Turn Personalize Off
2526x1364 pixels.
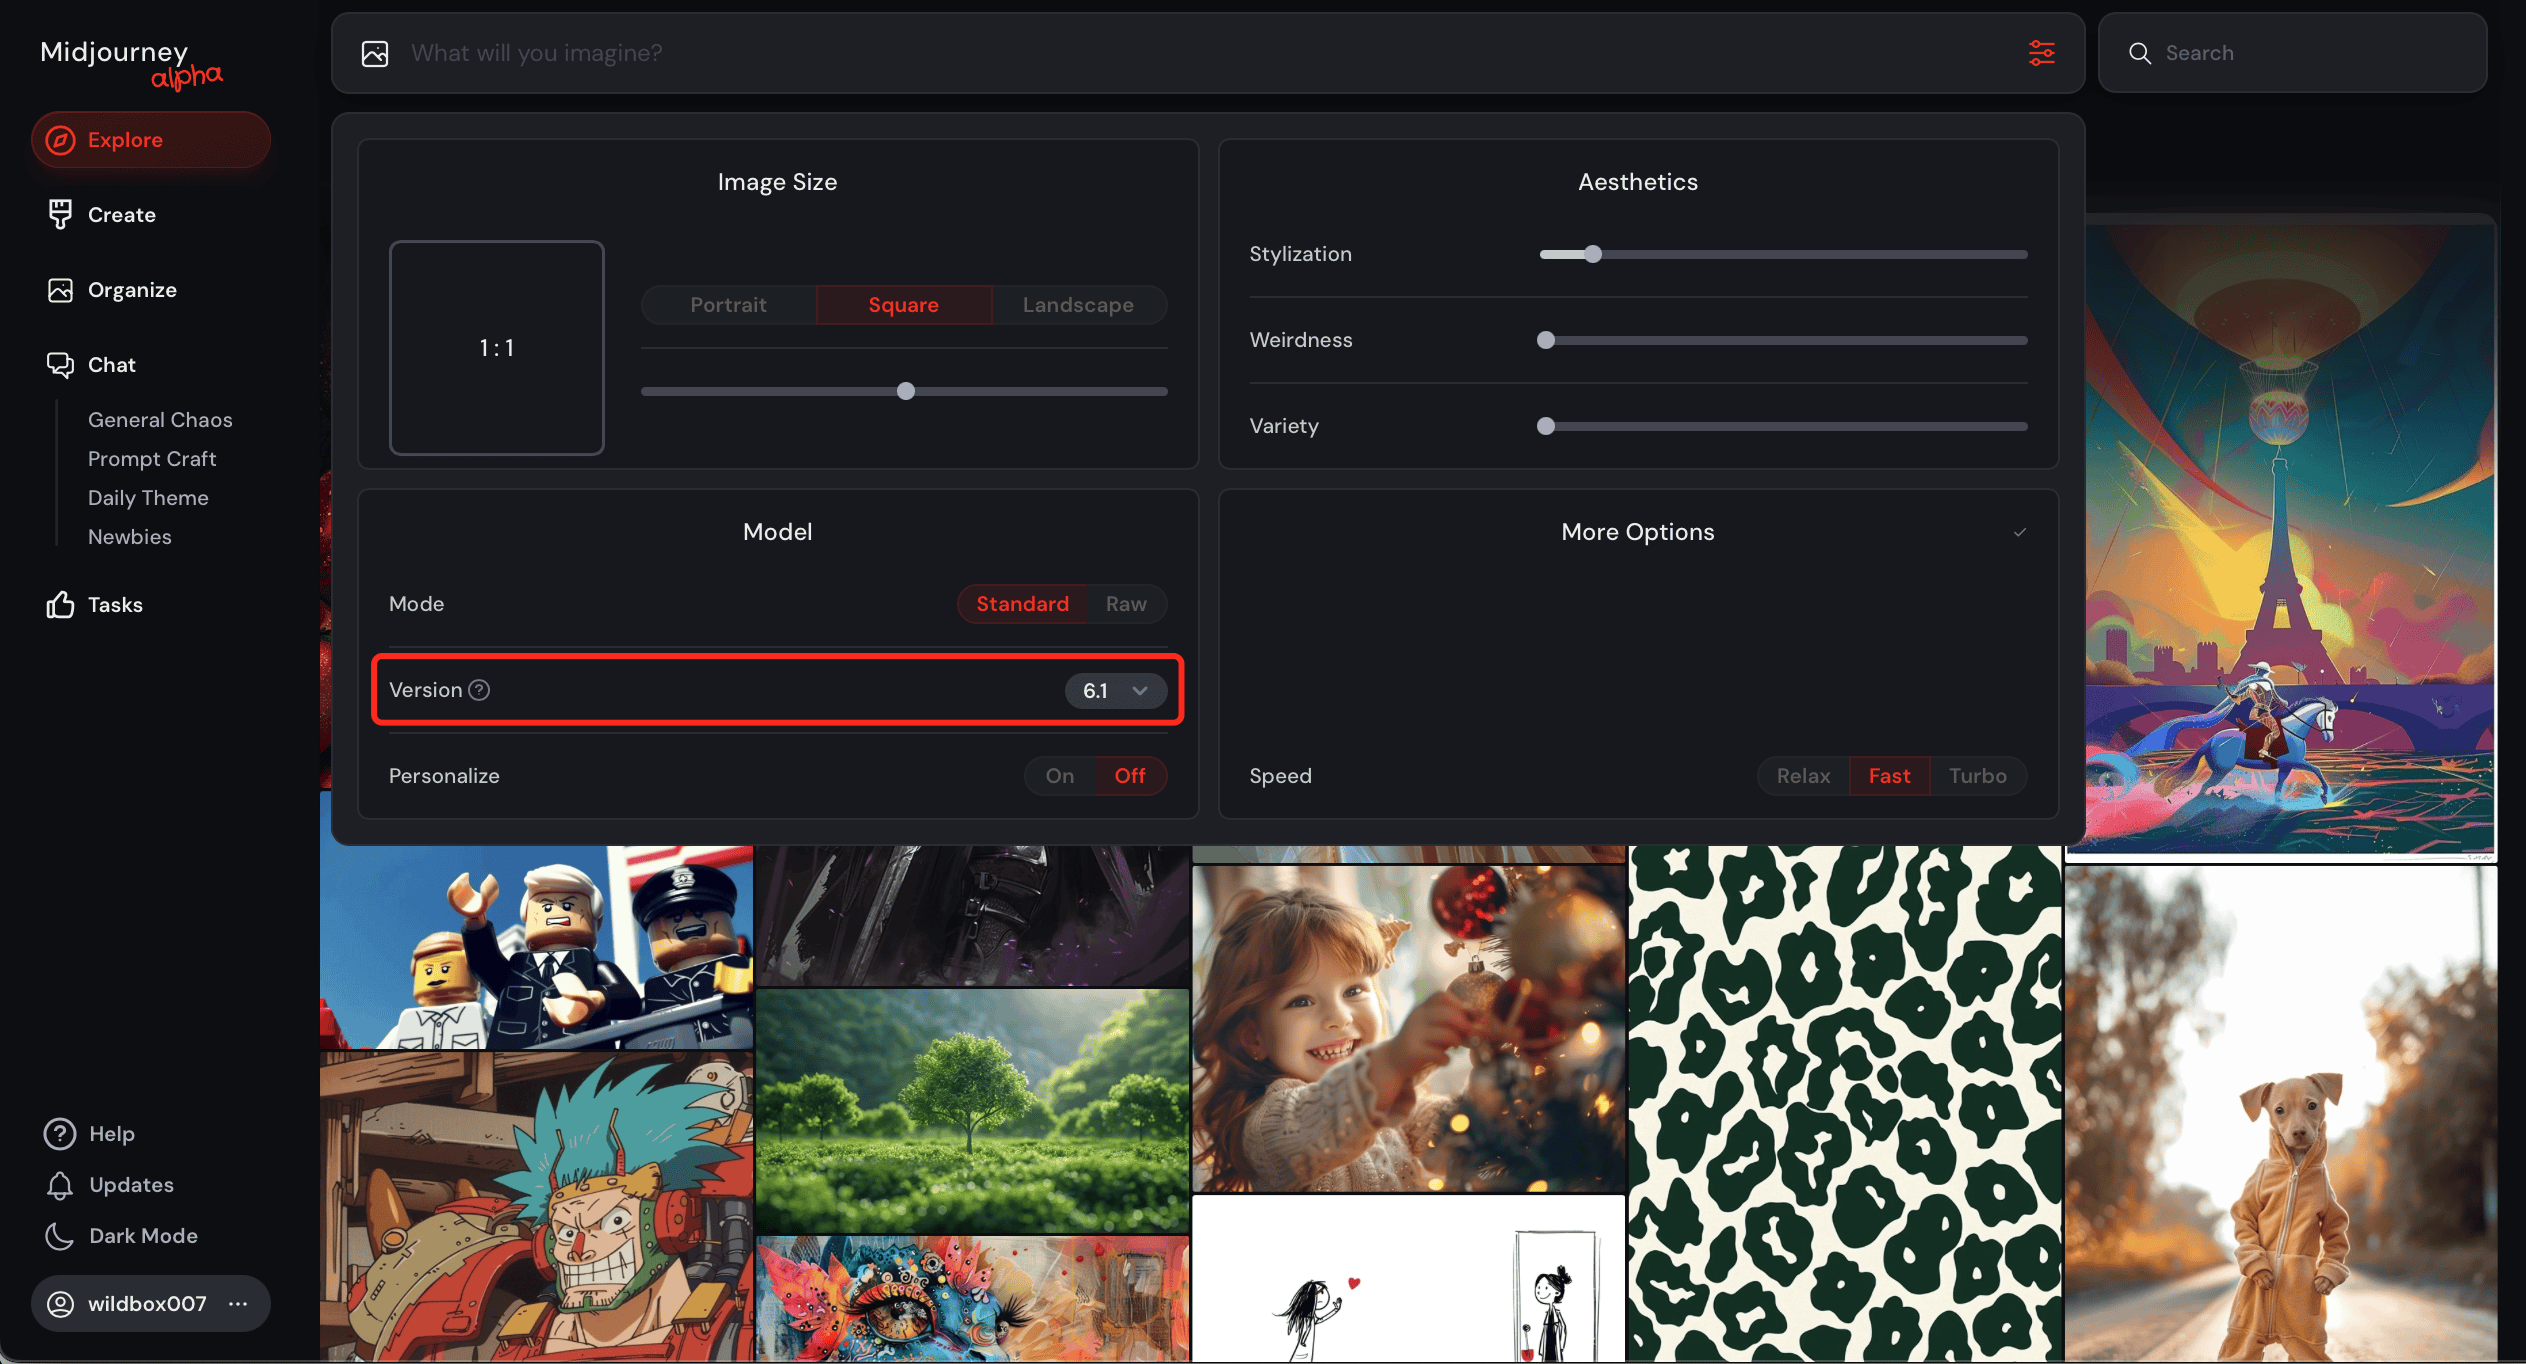pyautogui.click(x=1130, y=776)
